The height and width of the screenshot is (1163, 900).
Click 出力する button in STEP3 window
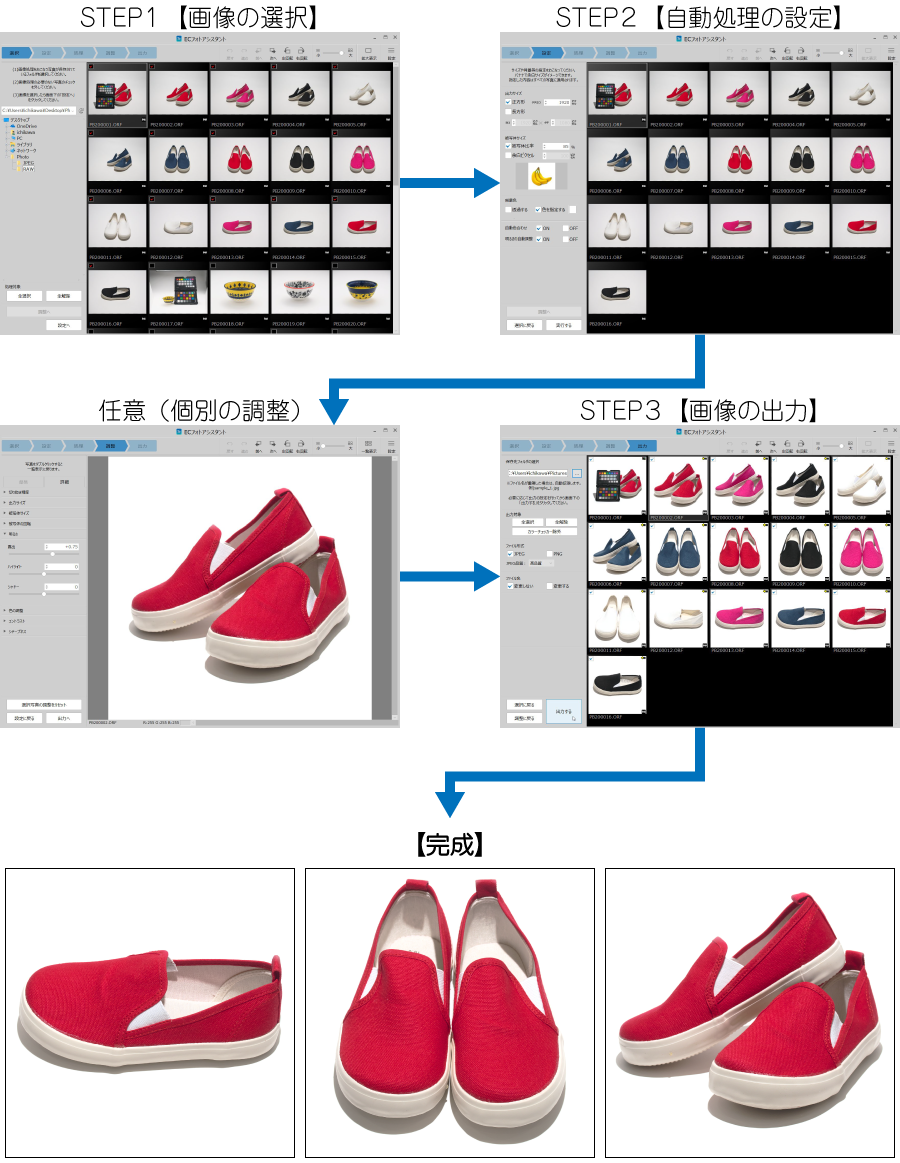click(x=564, y=712)
